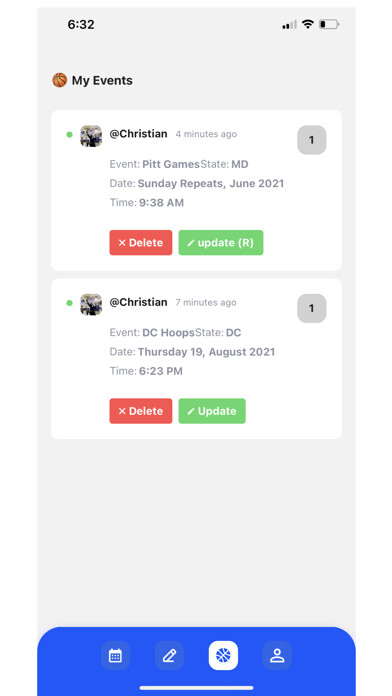Image resolution: width=392 pixels, height=696 pixels.
Task: Tap the cellular signal bars icon
Action: pyautogui.click(x=289, y=24)
